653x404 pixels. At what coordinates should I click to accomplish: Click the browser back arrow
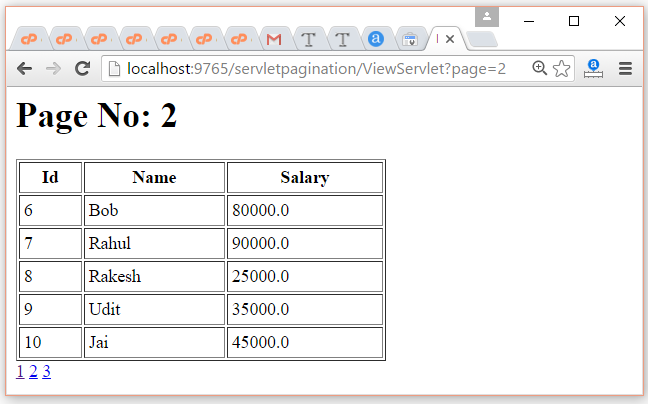coord(25,69)
